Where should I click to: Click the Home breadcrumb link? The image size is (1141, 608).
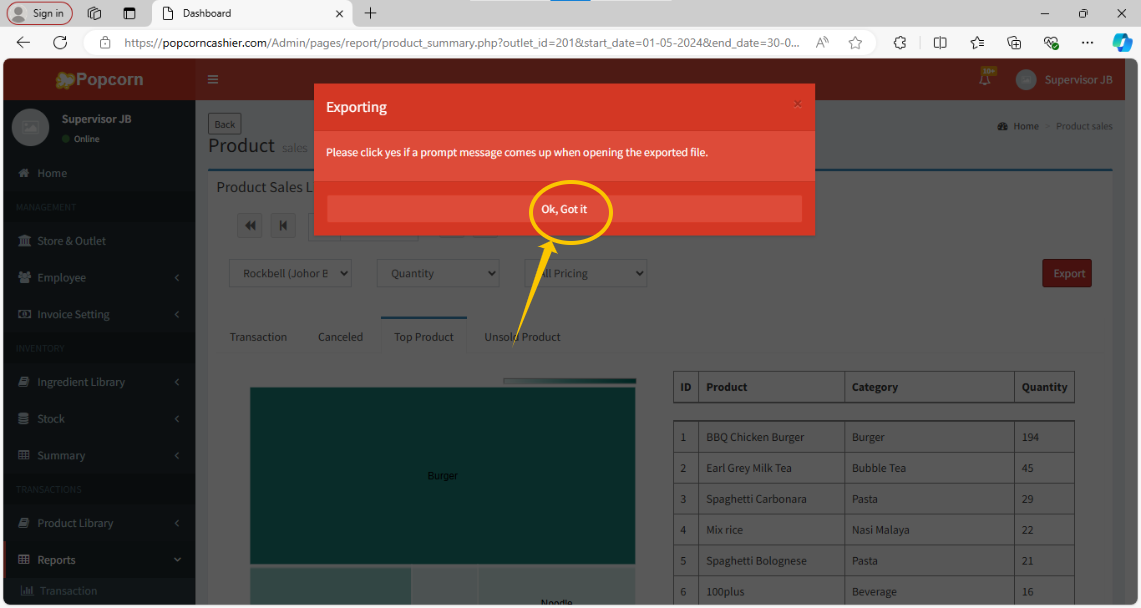point(1018,126)
